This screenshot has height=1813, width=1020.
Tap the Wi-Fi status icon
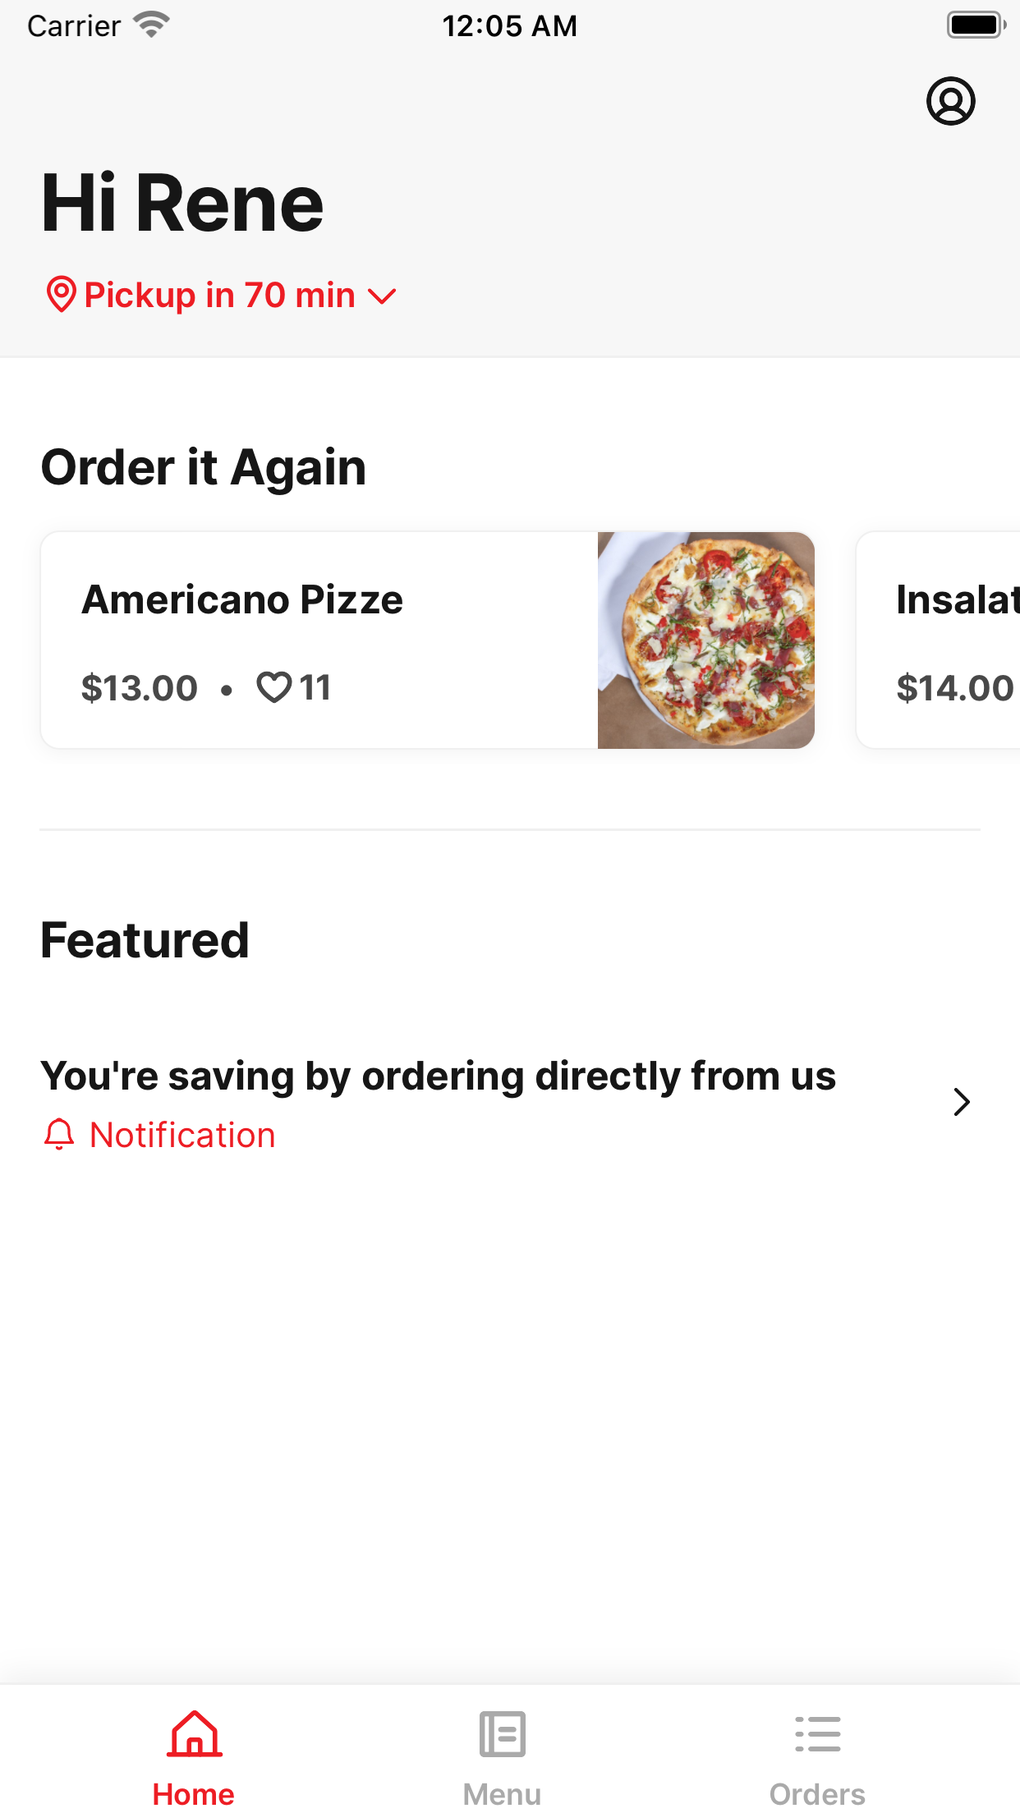151,25
